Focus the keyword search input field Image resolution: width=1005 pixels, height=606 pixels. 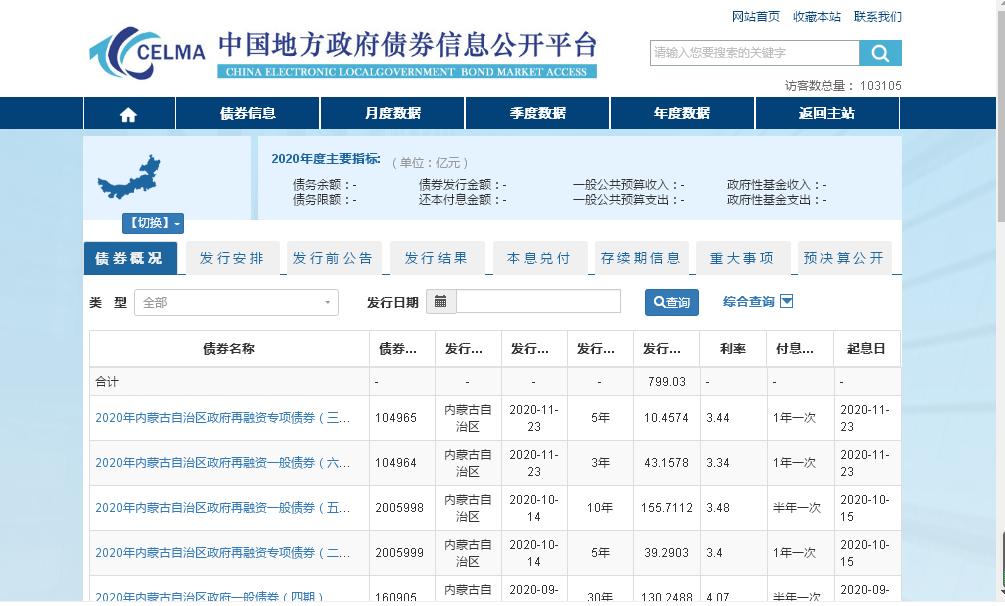click(754, 53)
